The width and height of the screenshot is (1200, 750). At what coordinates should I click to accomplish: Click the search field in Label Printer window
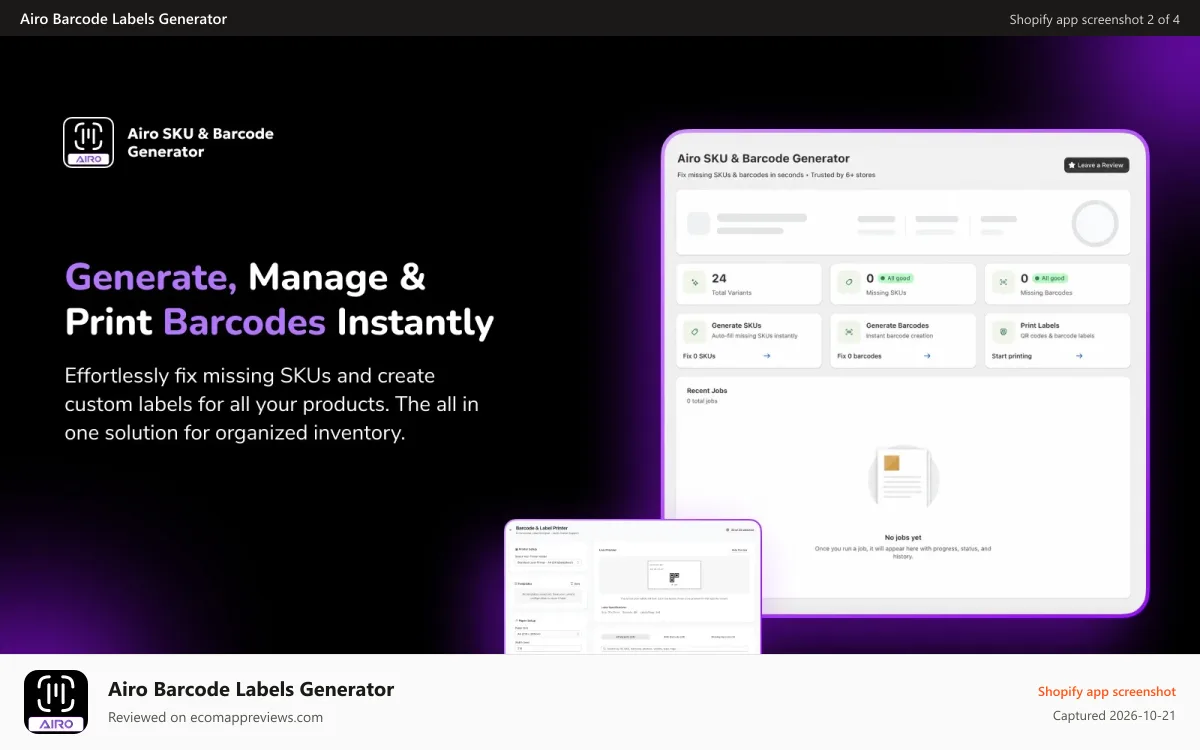coord(675,649)
